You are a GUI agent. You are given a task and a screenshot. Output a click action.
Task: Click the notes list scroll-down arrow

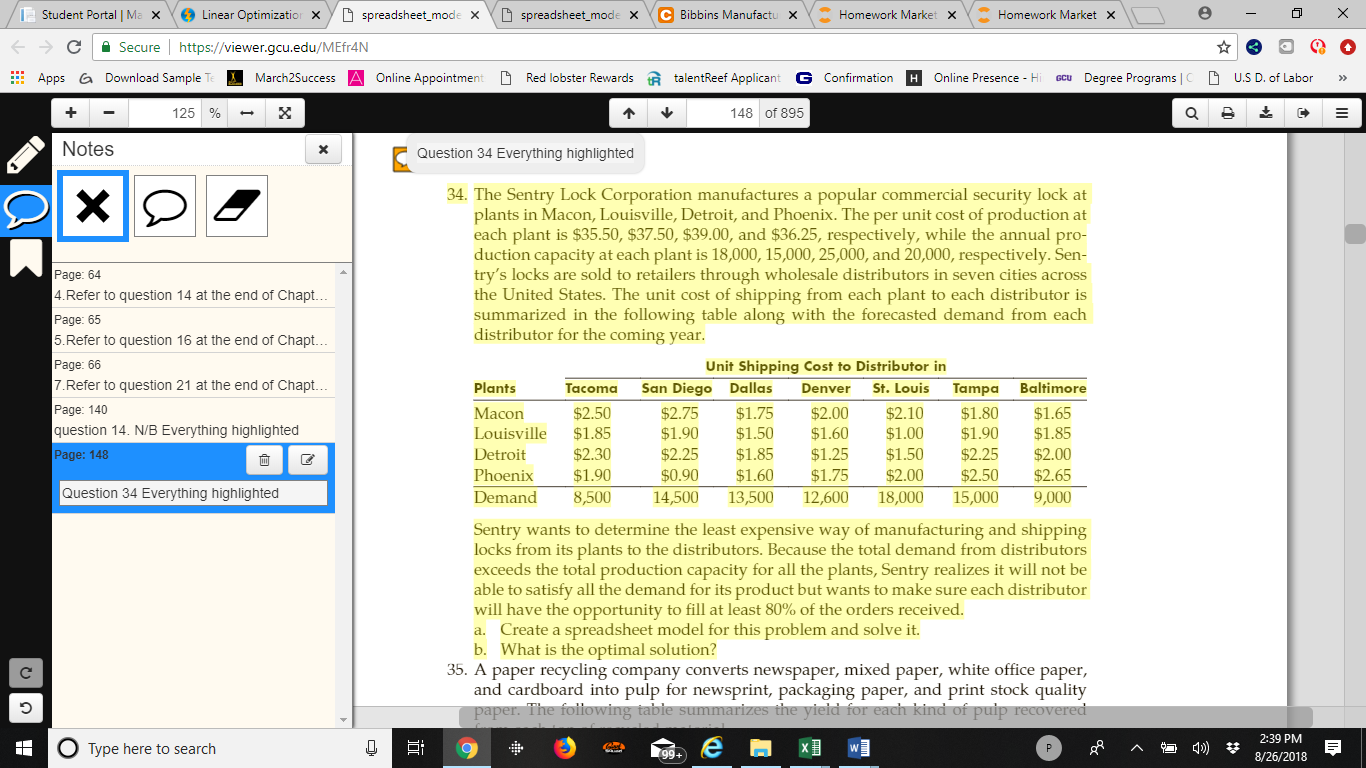[342, 720]
